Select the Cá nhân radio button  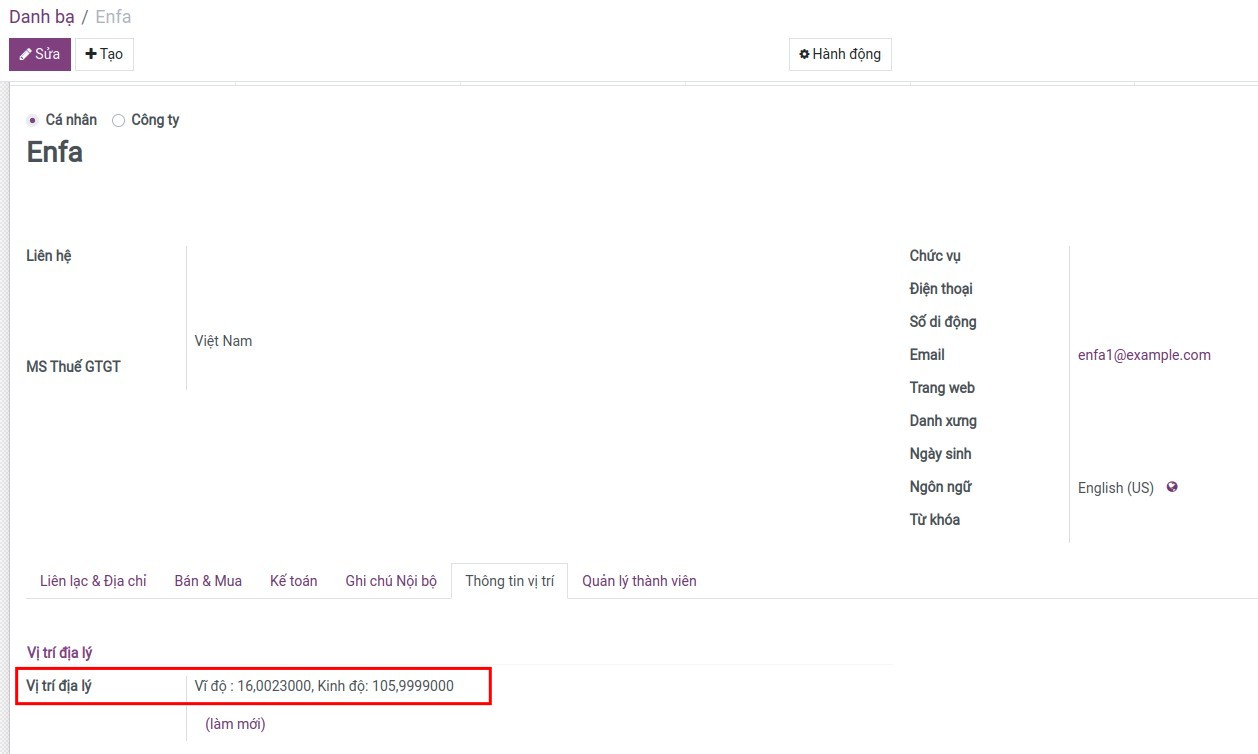click(x=33, y=120)
